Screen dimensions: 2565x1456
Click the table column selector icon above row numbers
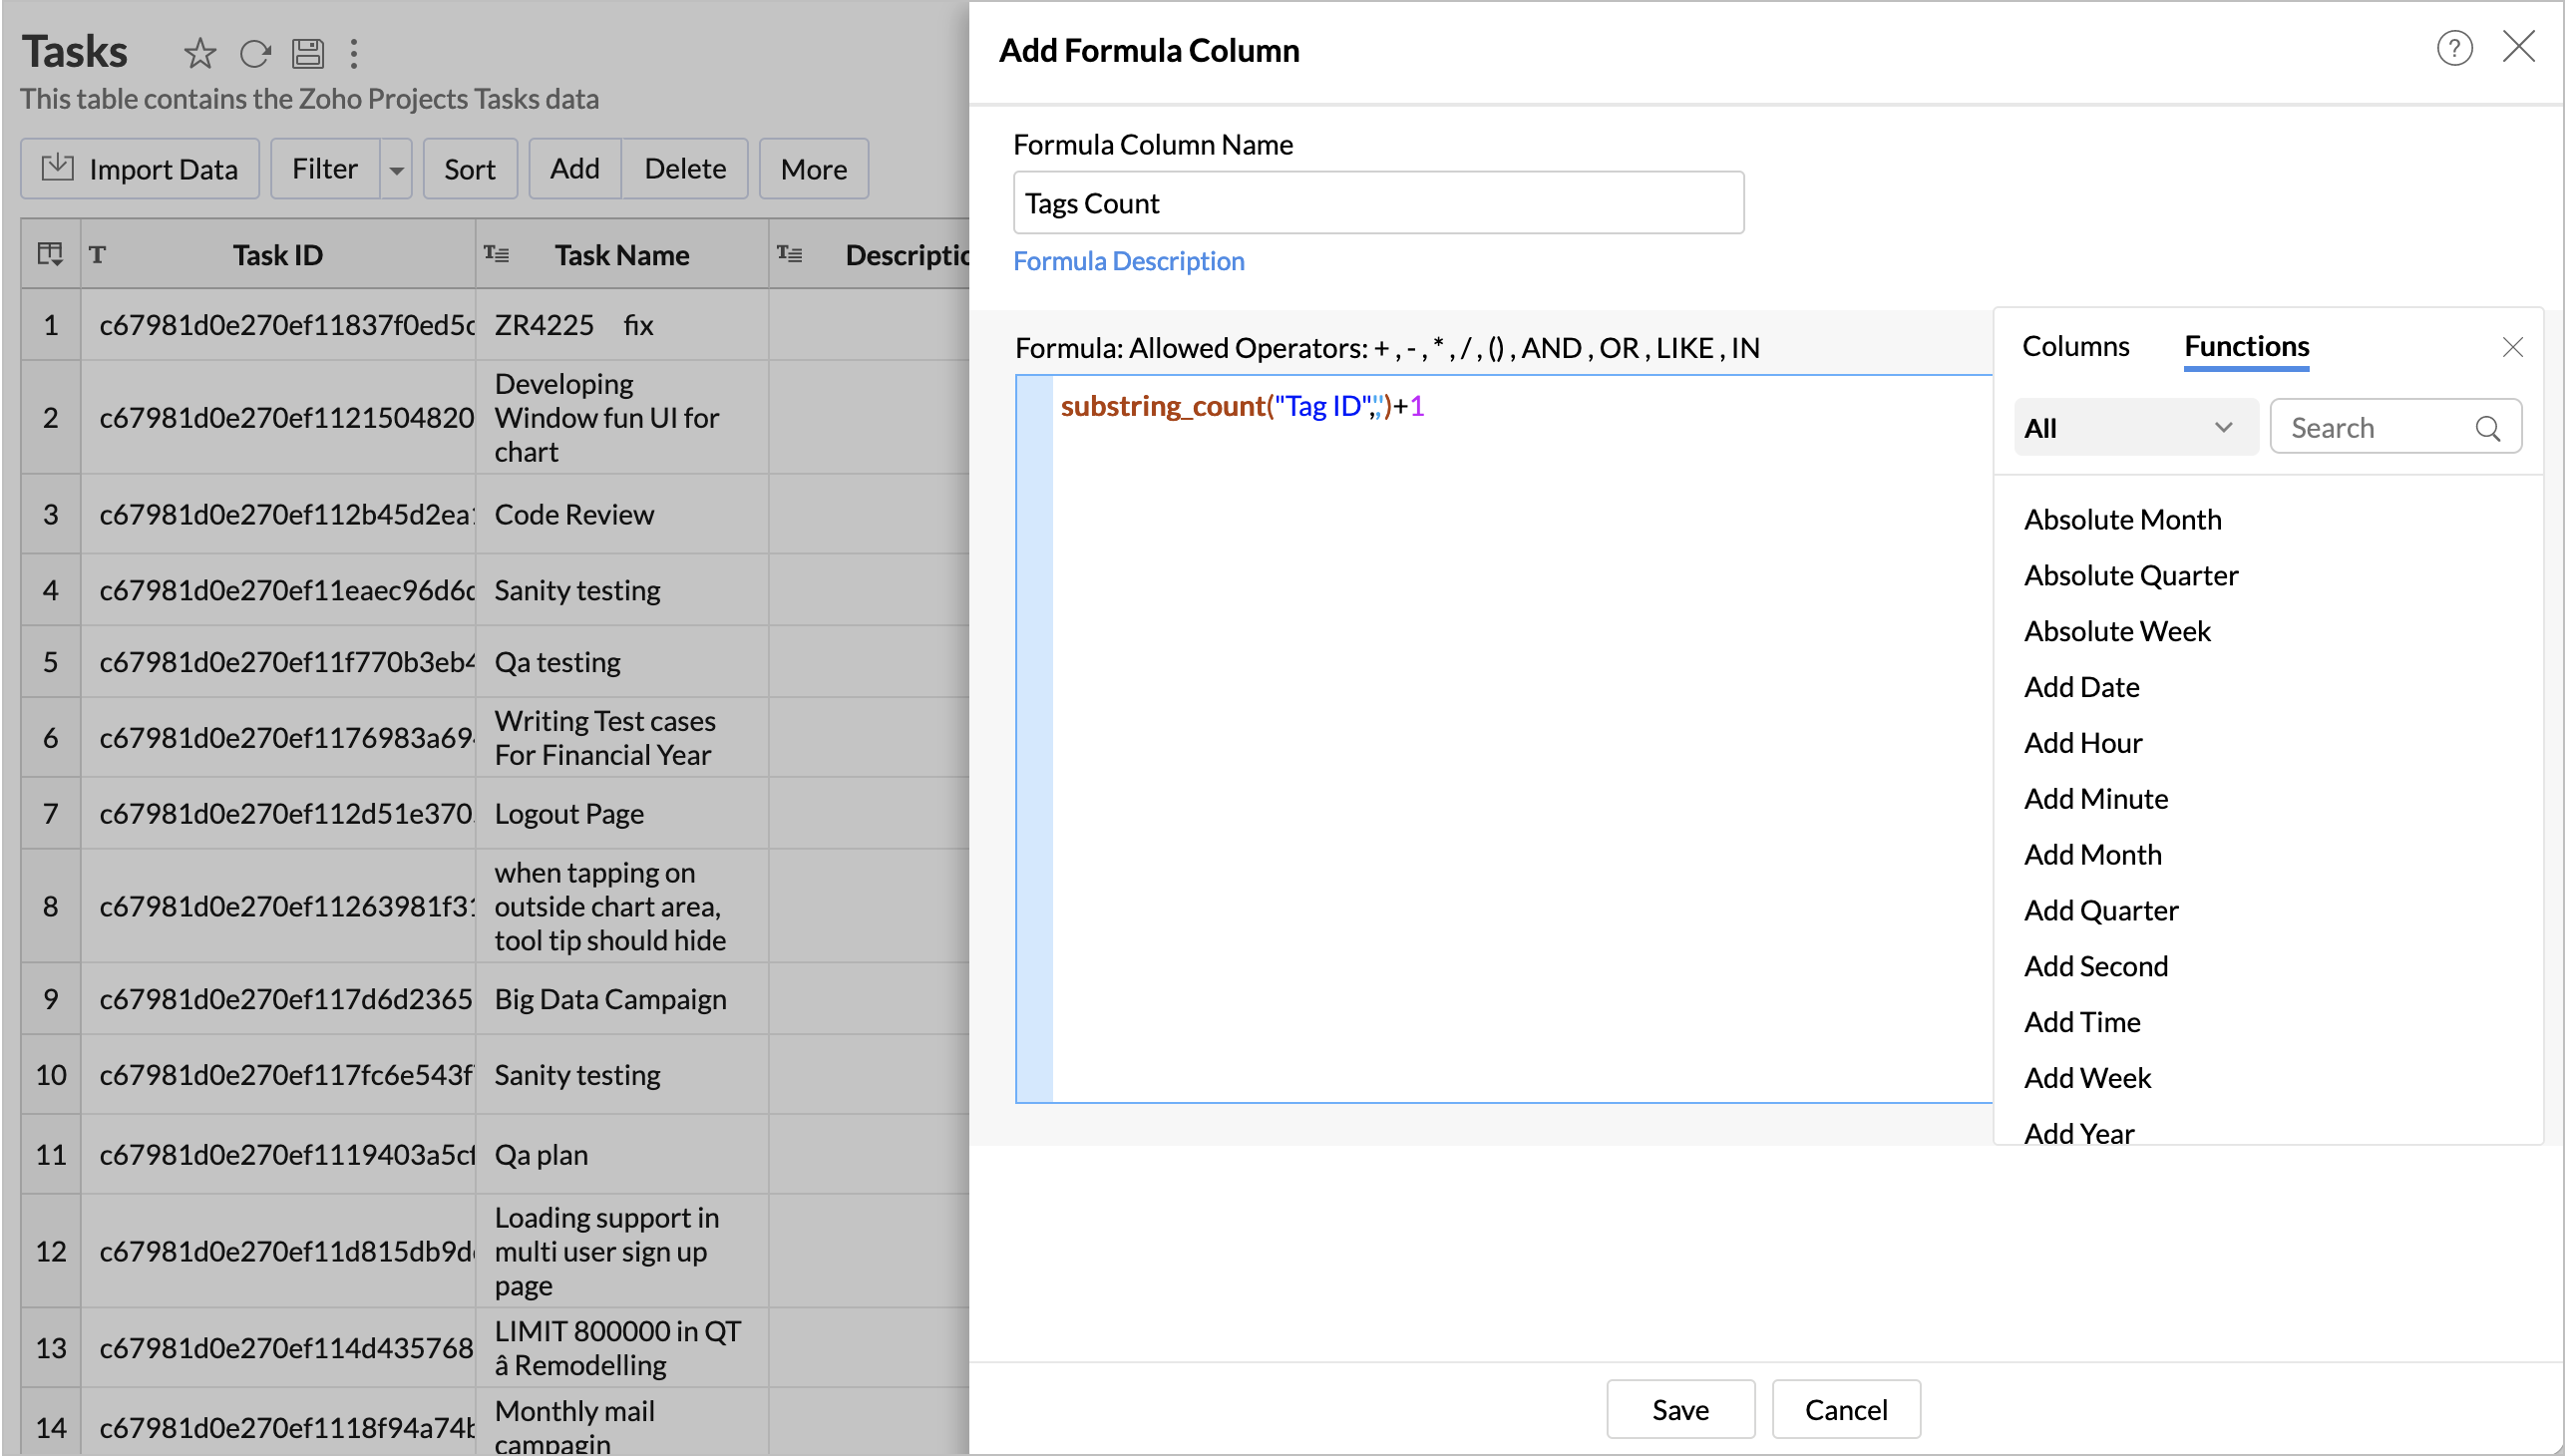tap(50, 254)
